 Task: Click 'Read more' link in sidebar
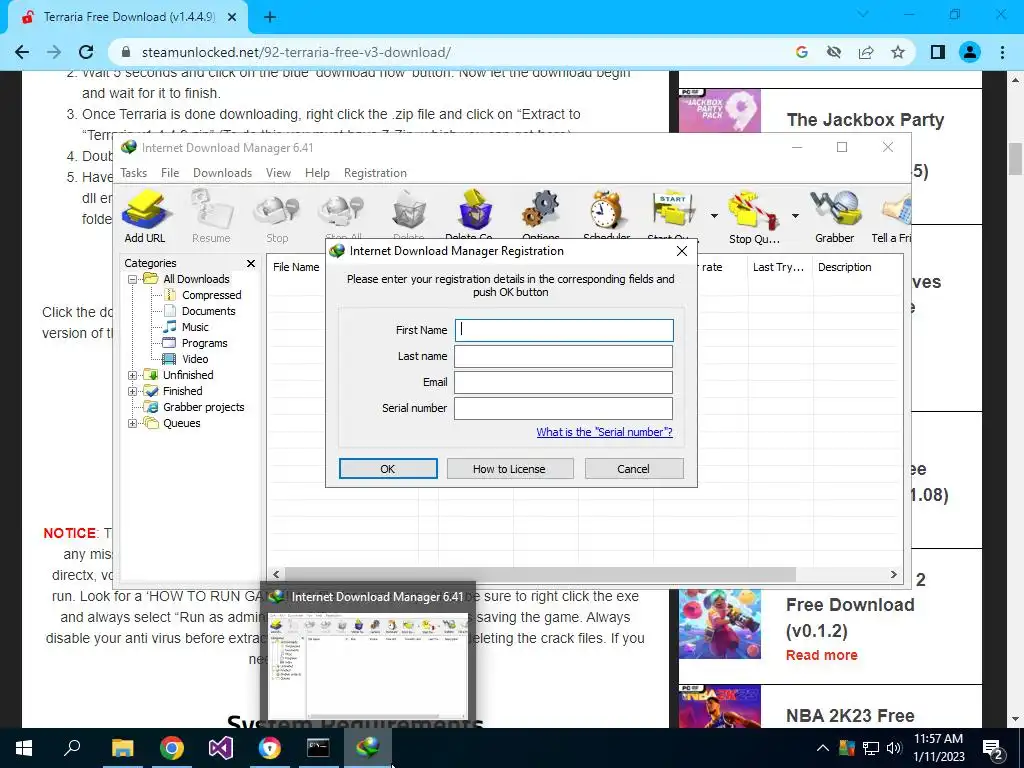(x=822, y=655)
